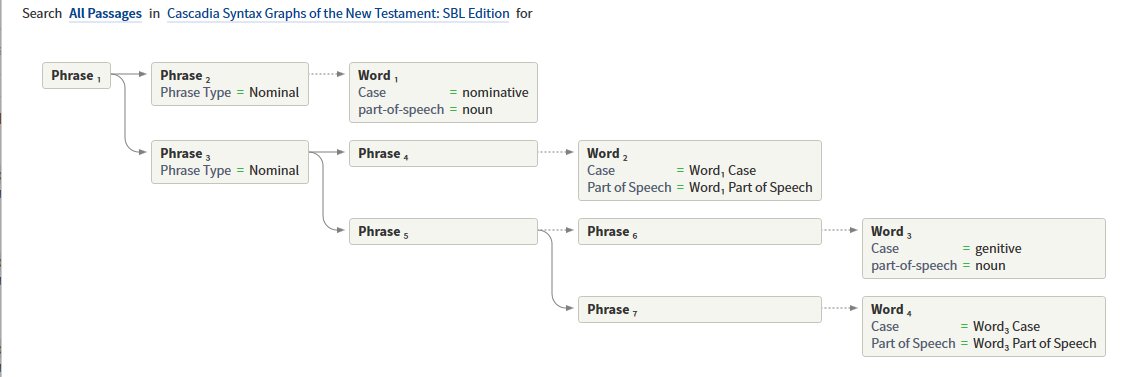This screenshot has height=377, width=1140.
Task: Click the Word 4 box
Action: click(984, 326)
